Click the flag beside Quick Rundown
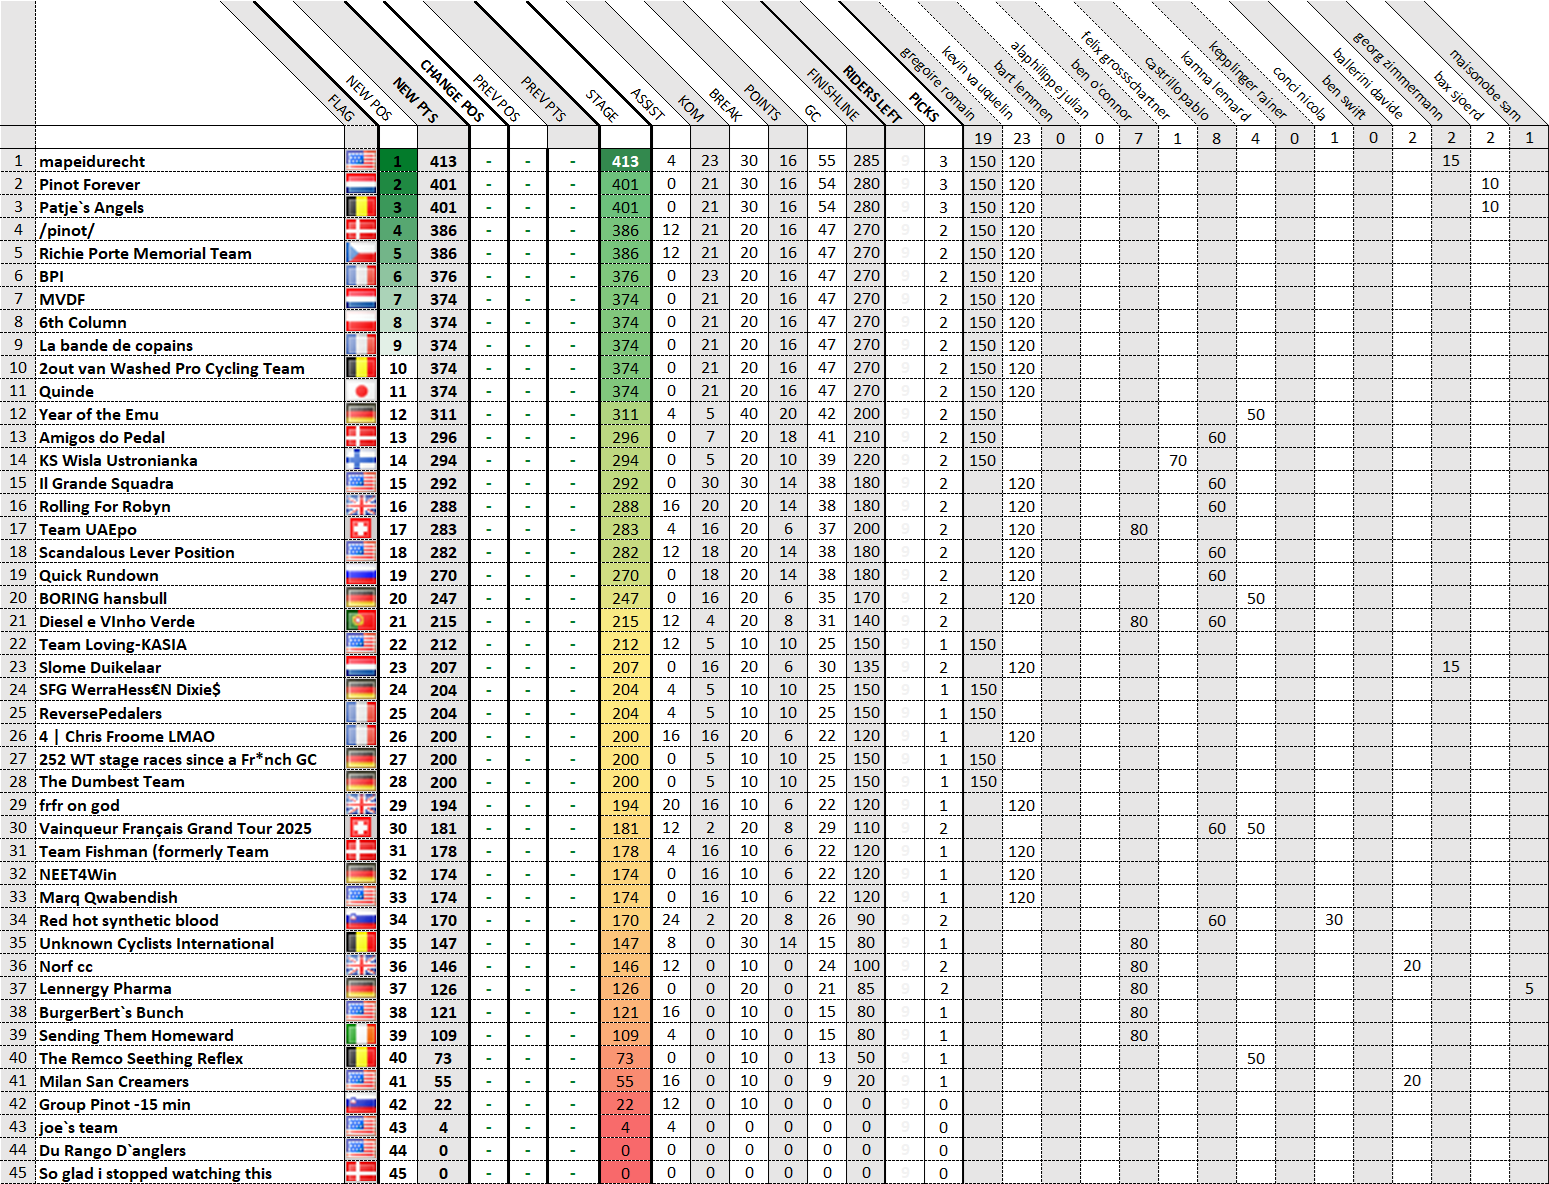Image resolution: width=1549 pixels, height=1184 pixels. 361,575
